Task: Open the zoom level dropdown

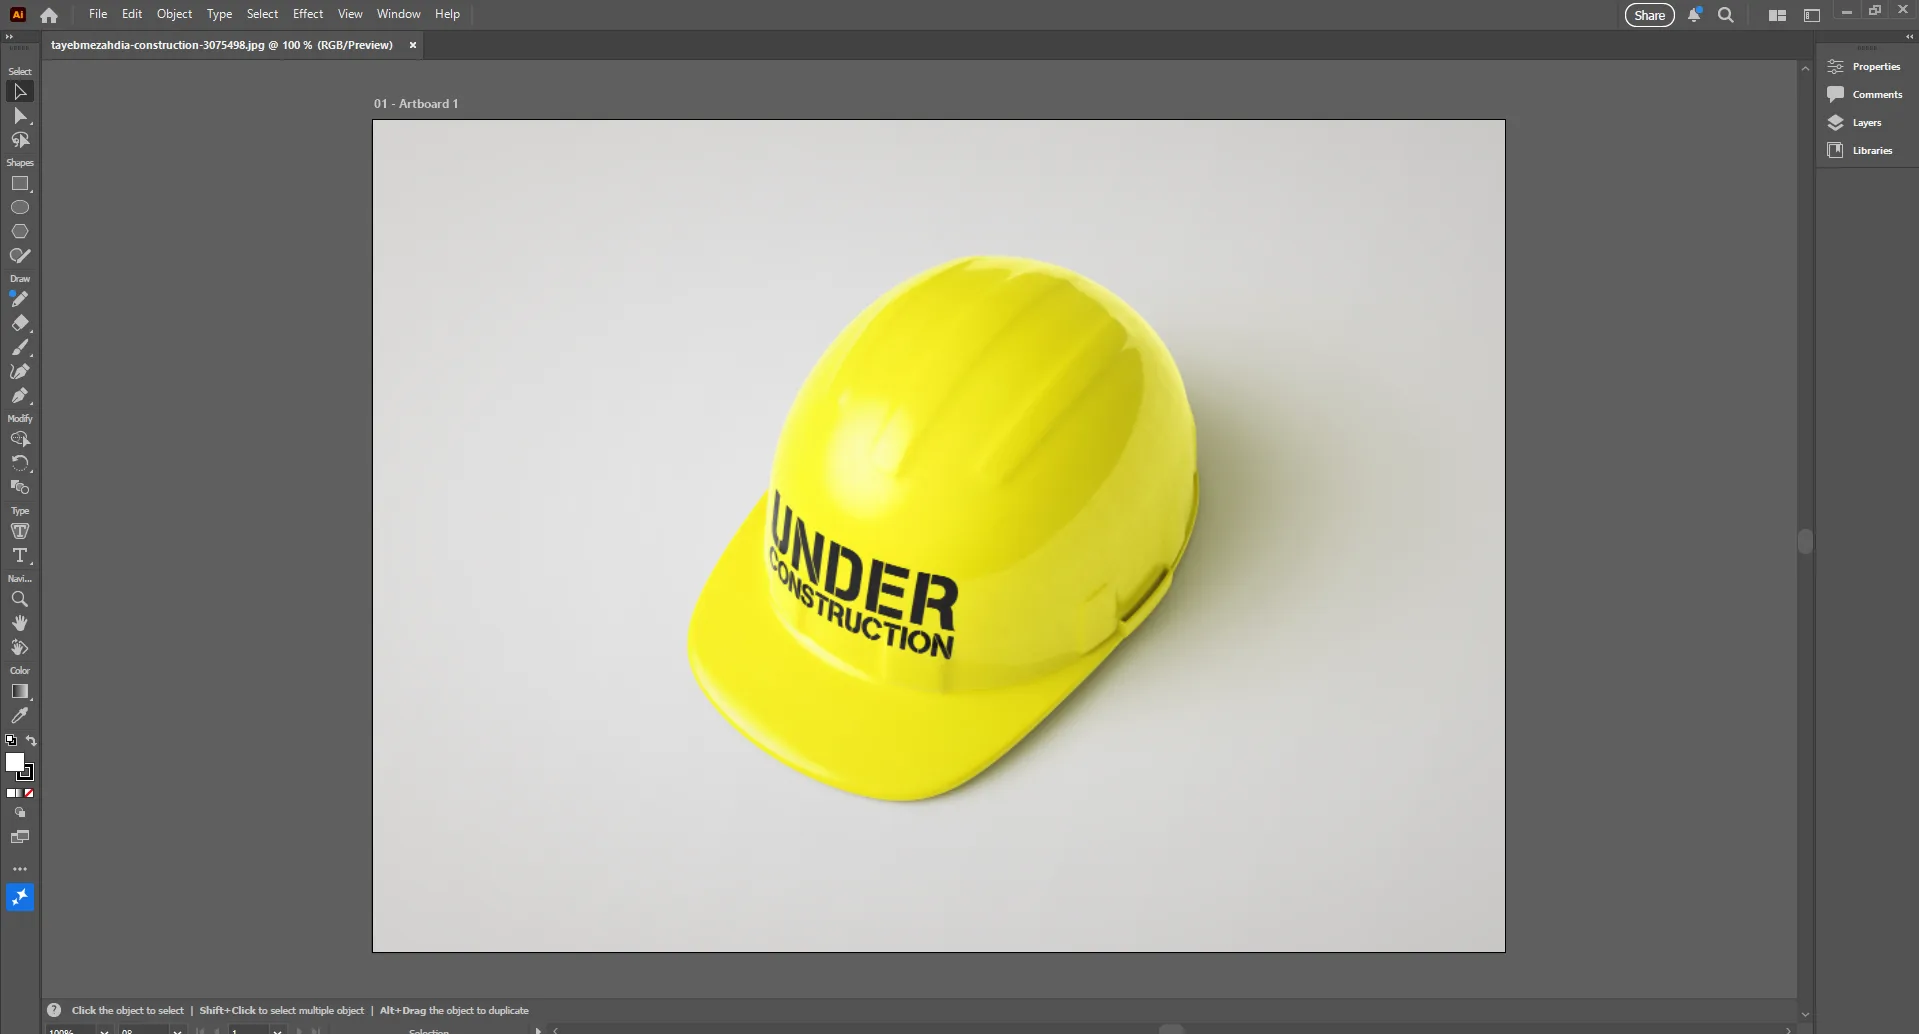Action: tap(104, 1030)
